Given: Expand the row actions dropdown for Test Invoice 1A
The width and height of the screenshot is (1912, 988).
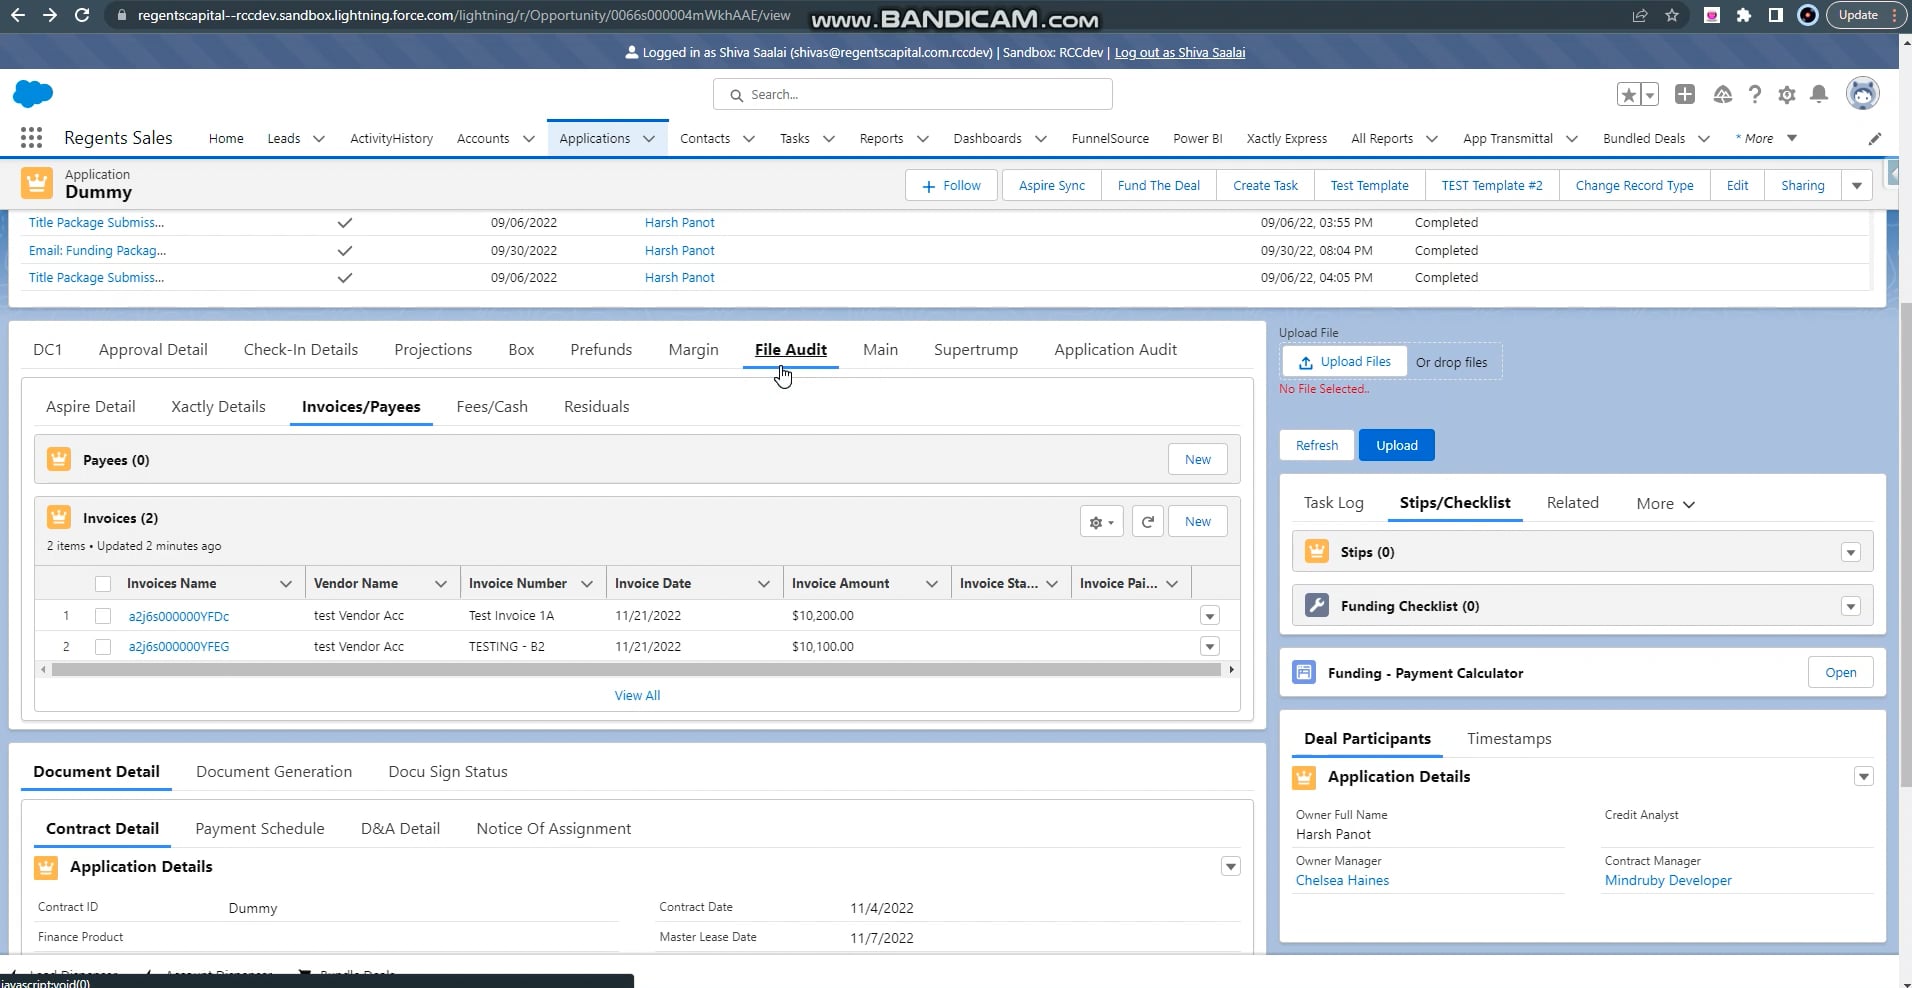Looking at the screenshot, I should pyautogui.click(x=1209, y=616).
